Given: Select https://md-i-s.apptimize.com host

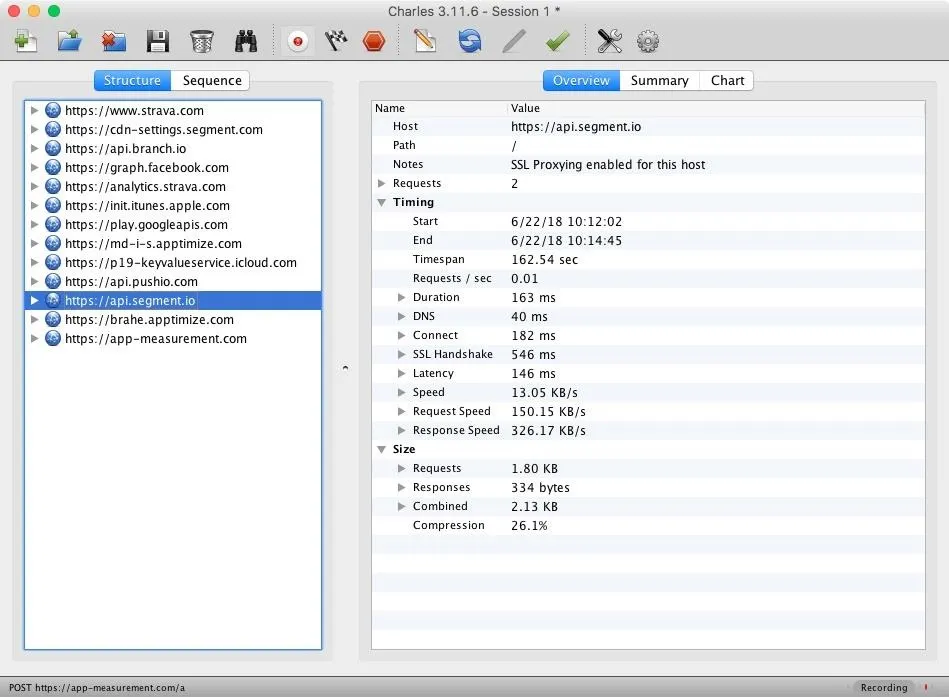Looking at the screenshot, I should 153,243.
